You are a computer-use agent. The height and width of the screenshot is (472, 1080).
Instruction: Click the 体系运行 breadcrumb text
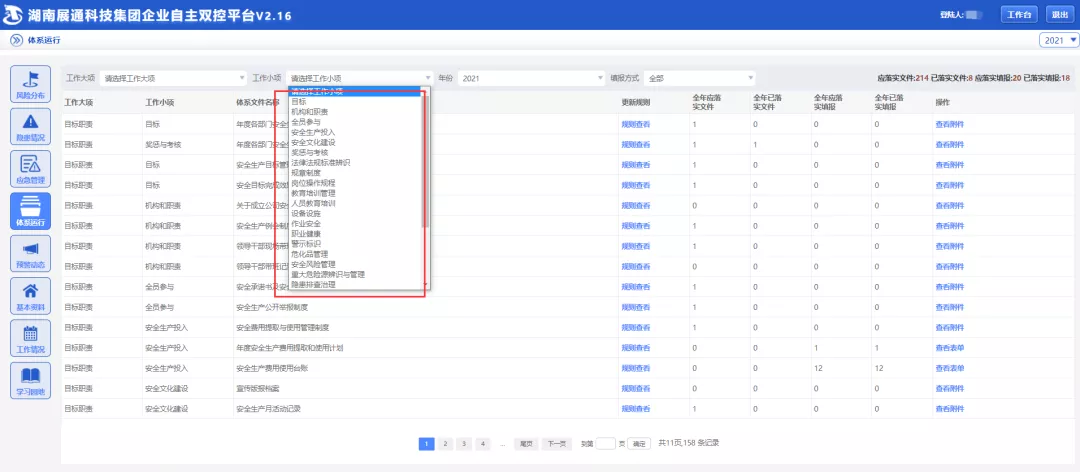44,41
